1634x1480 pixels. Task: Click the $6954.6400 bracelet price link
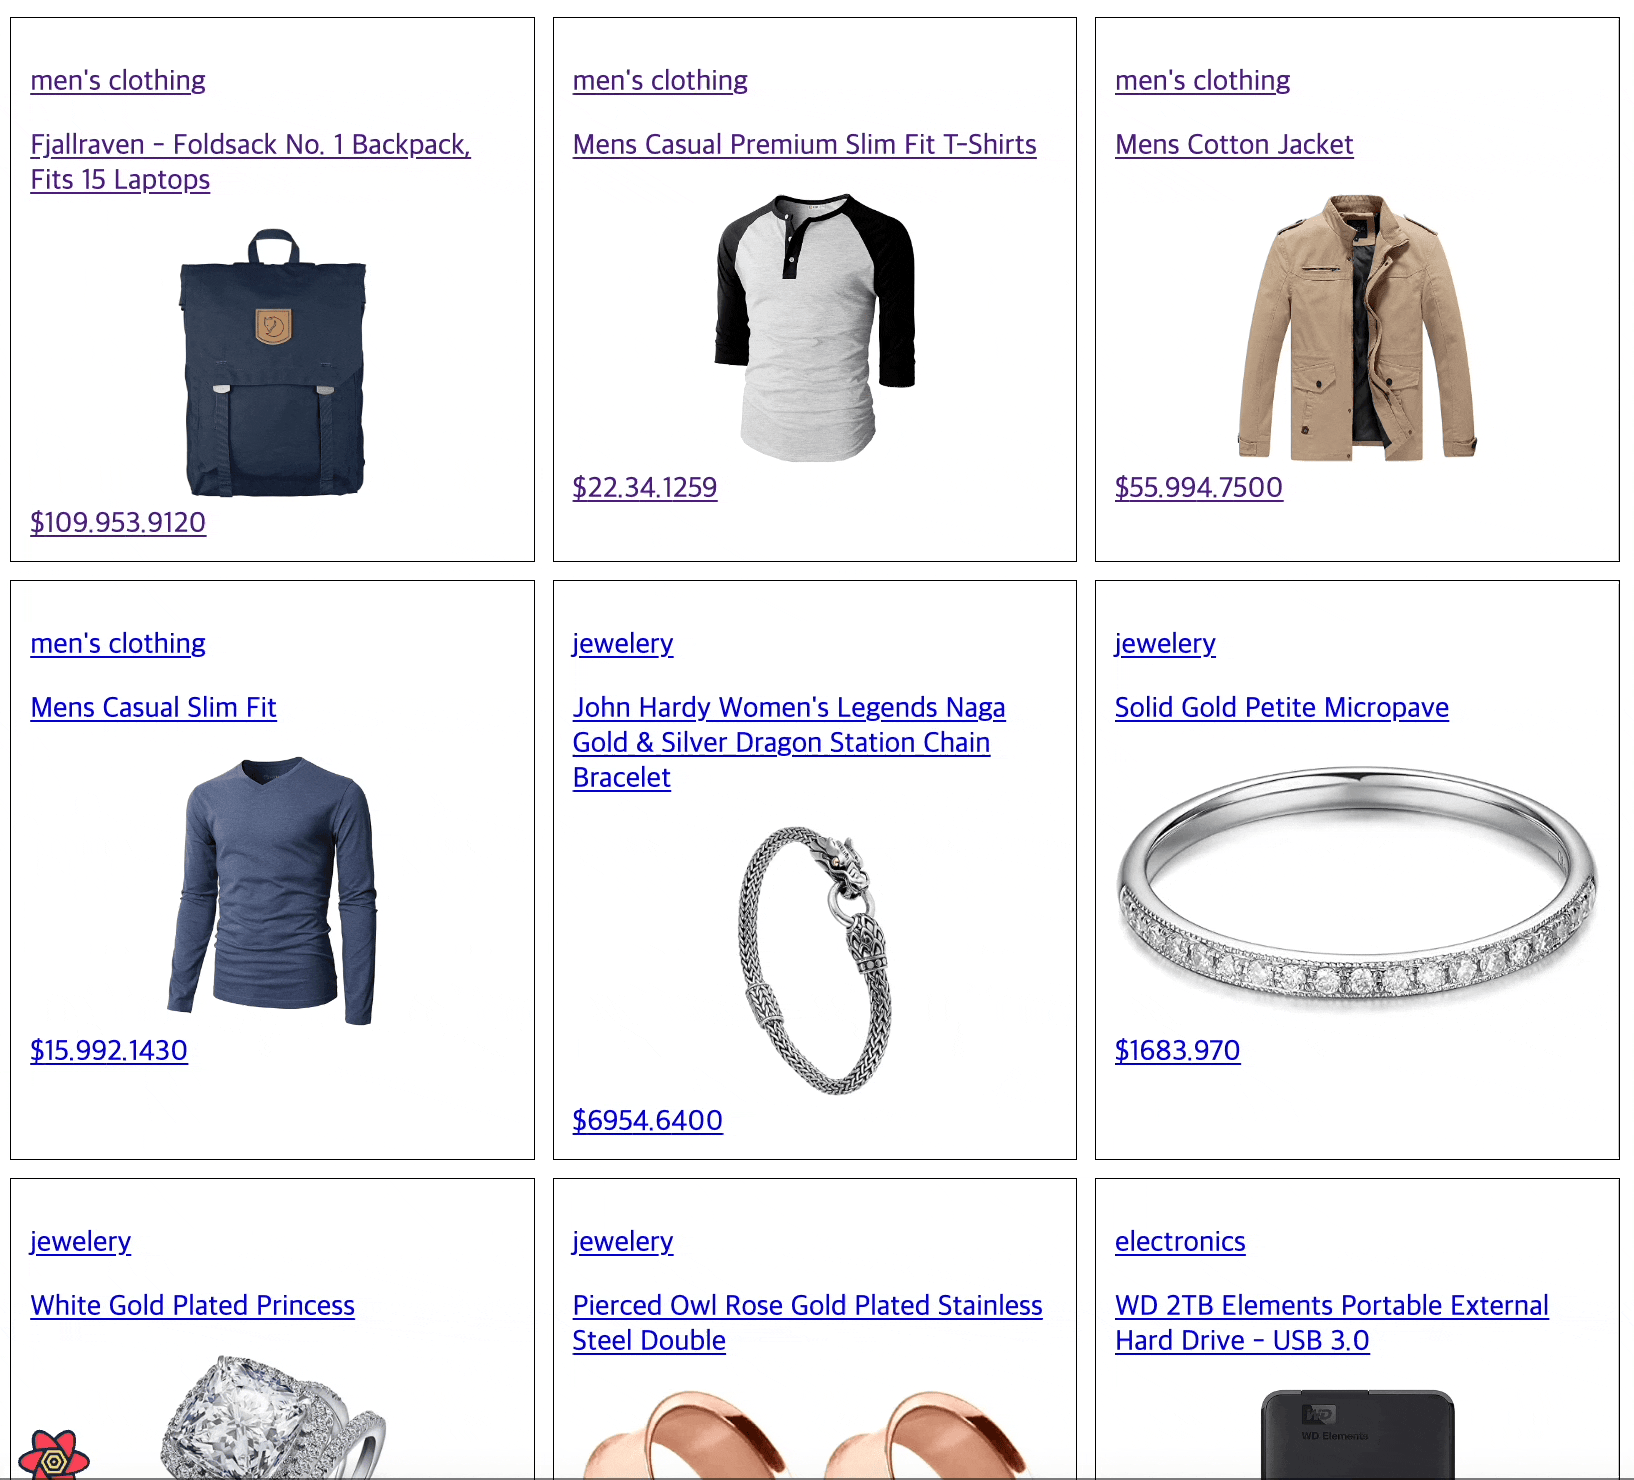648,1121
